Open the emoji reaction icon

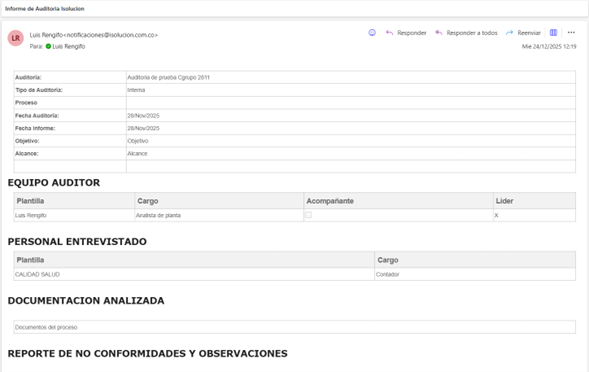[x=372, y=33]
